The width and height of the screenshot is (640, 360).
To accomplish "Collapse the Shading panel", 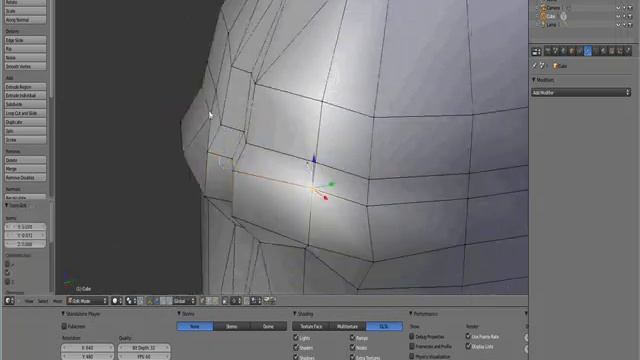I will click(x=294, y=314).
